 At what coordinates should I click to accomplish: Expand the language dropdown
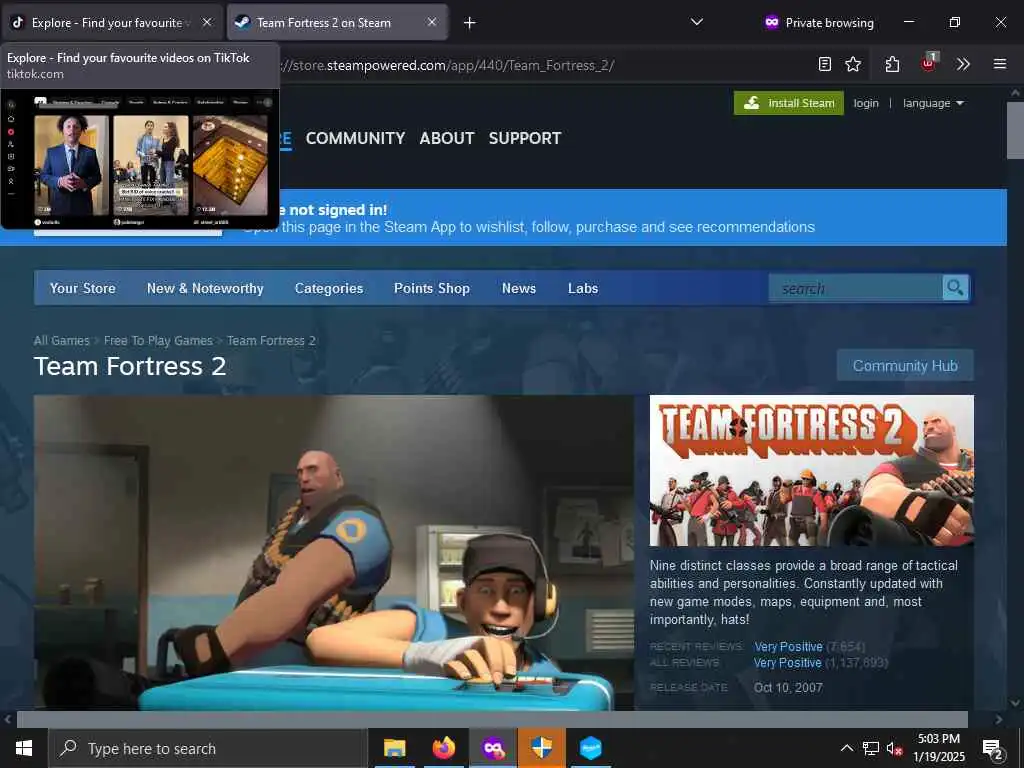pos(933,103)
